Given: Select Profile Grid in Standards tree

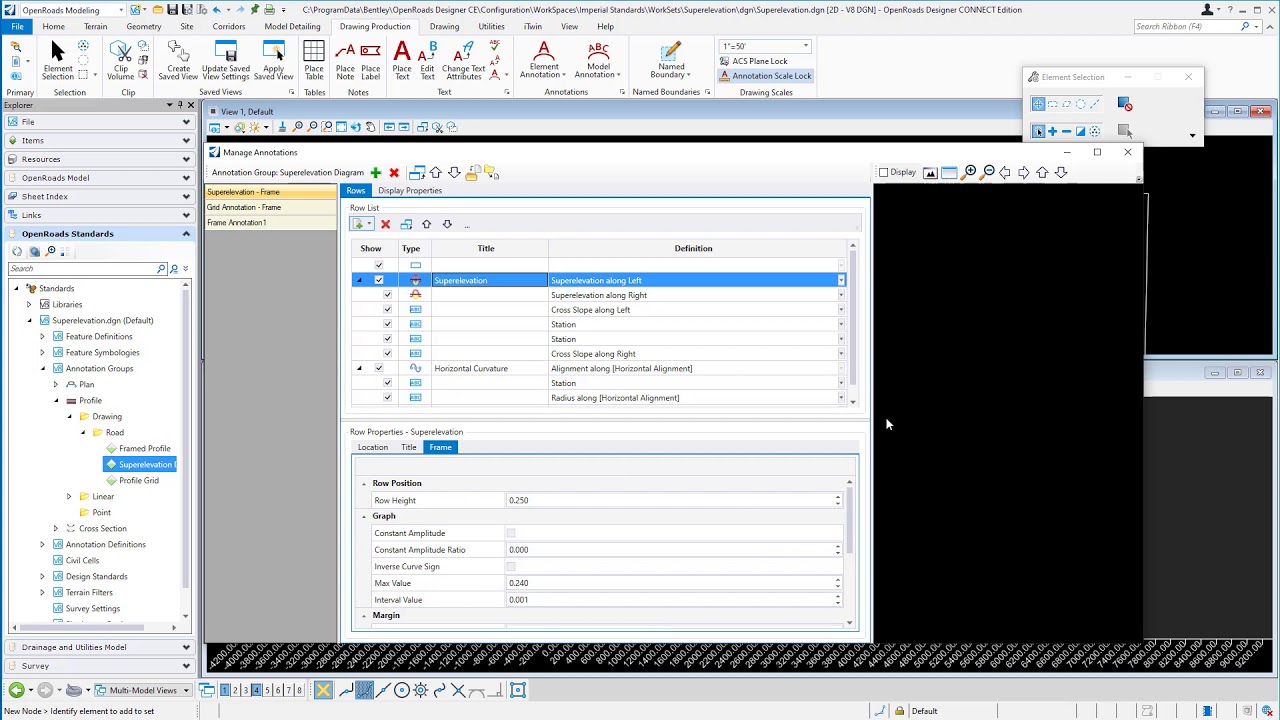Looking at the screenshot, I should tap(138, 480).
